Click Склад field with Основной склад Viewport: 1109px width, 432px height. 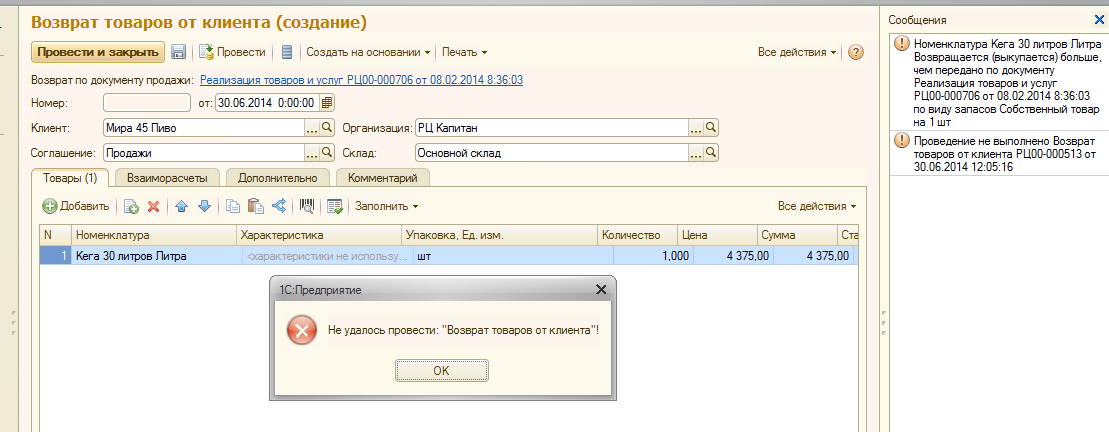(x=552, y=152)
